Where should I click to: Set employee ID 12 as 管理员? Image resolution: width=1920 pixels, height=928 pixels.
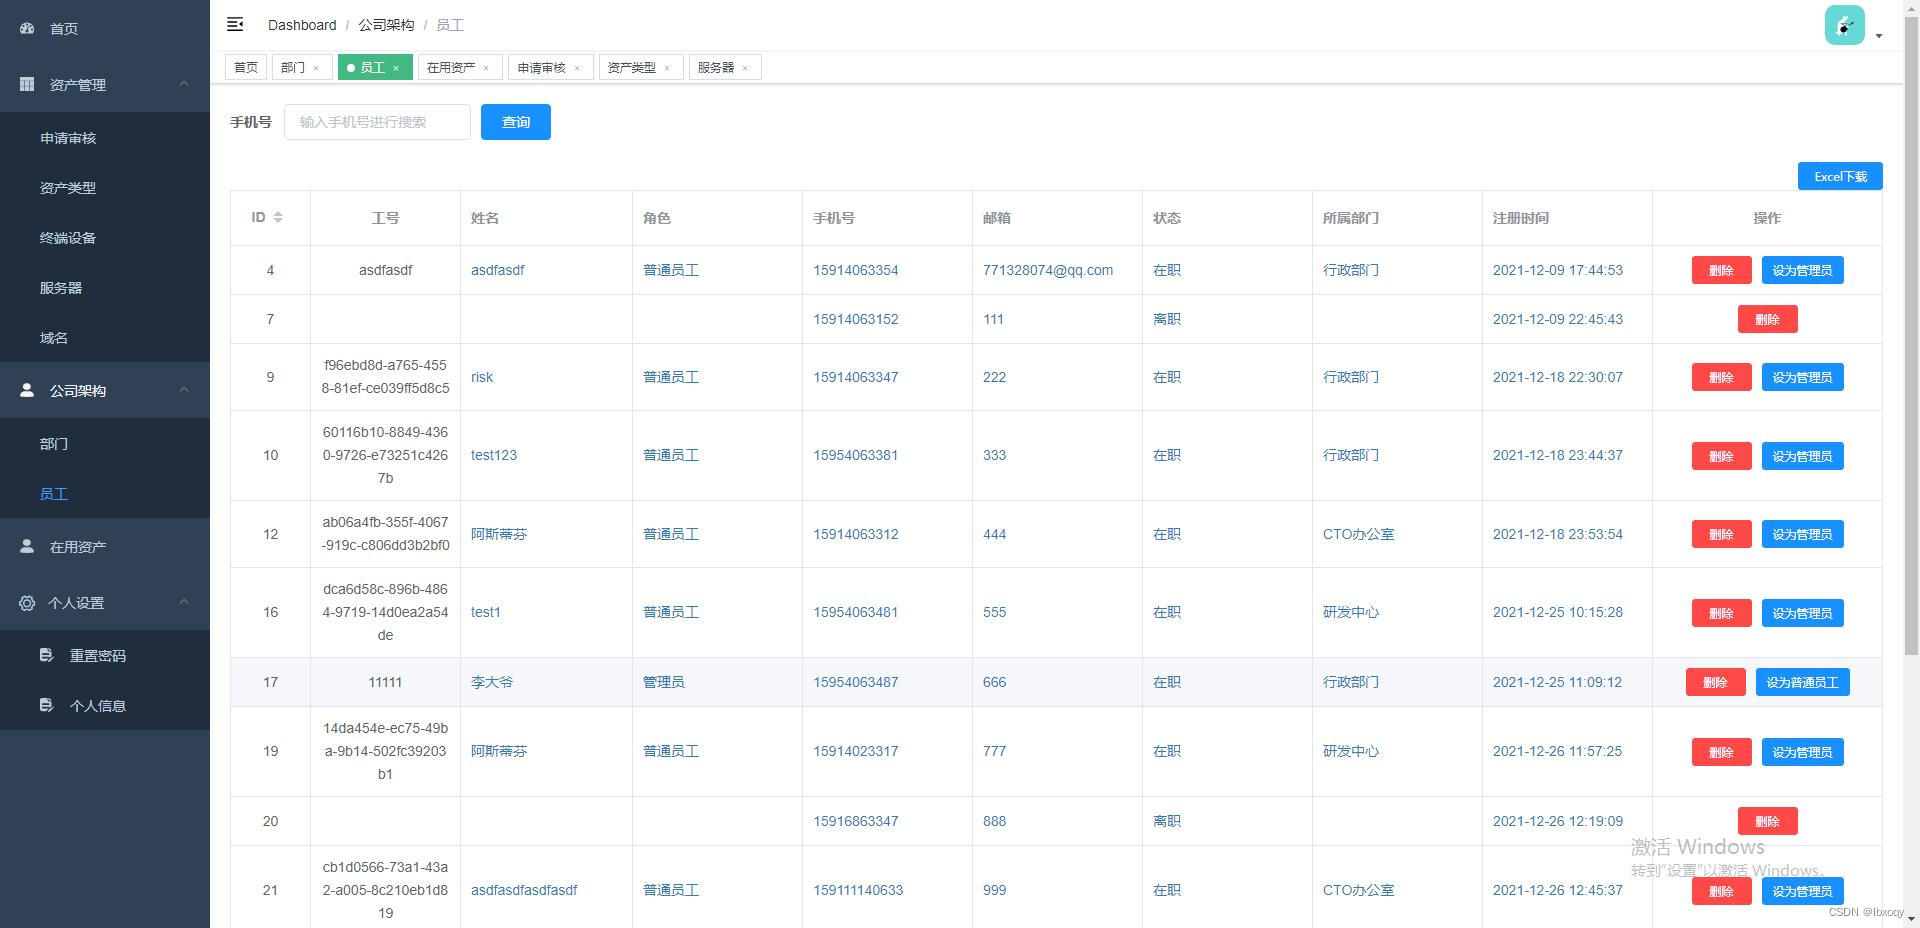[1802, 534]
